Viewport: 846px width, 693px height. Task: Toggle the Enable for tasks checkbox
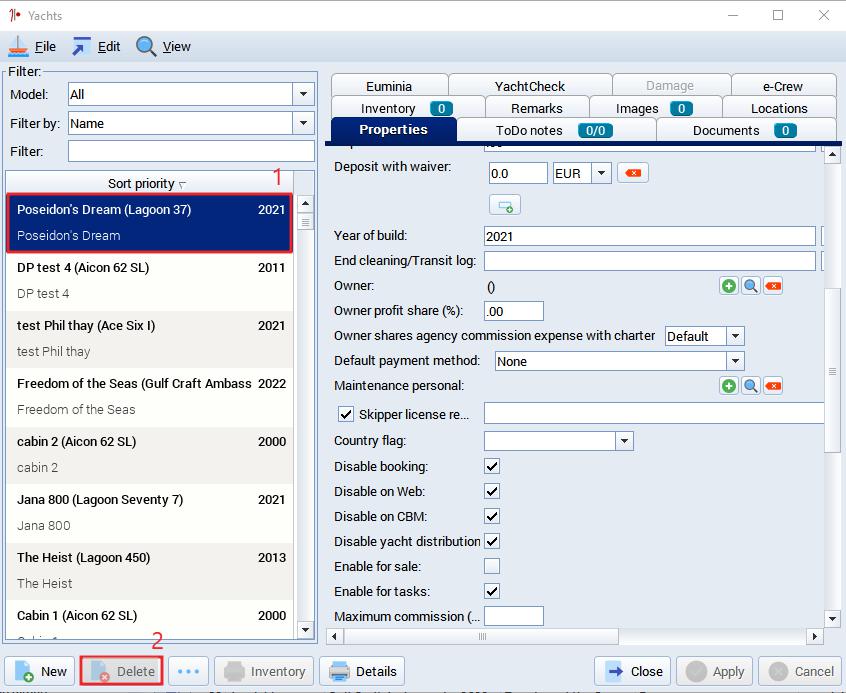492,591
